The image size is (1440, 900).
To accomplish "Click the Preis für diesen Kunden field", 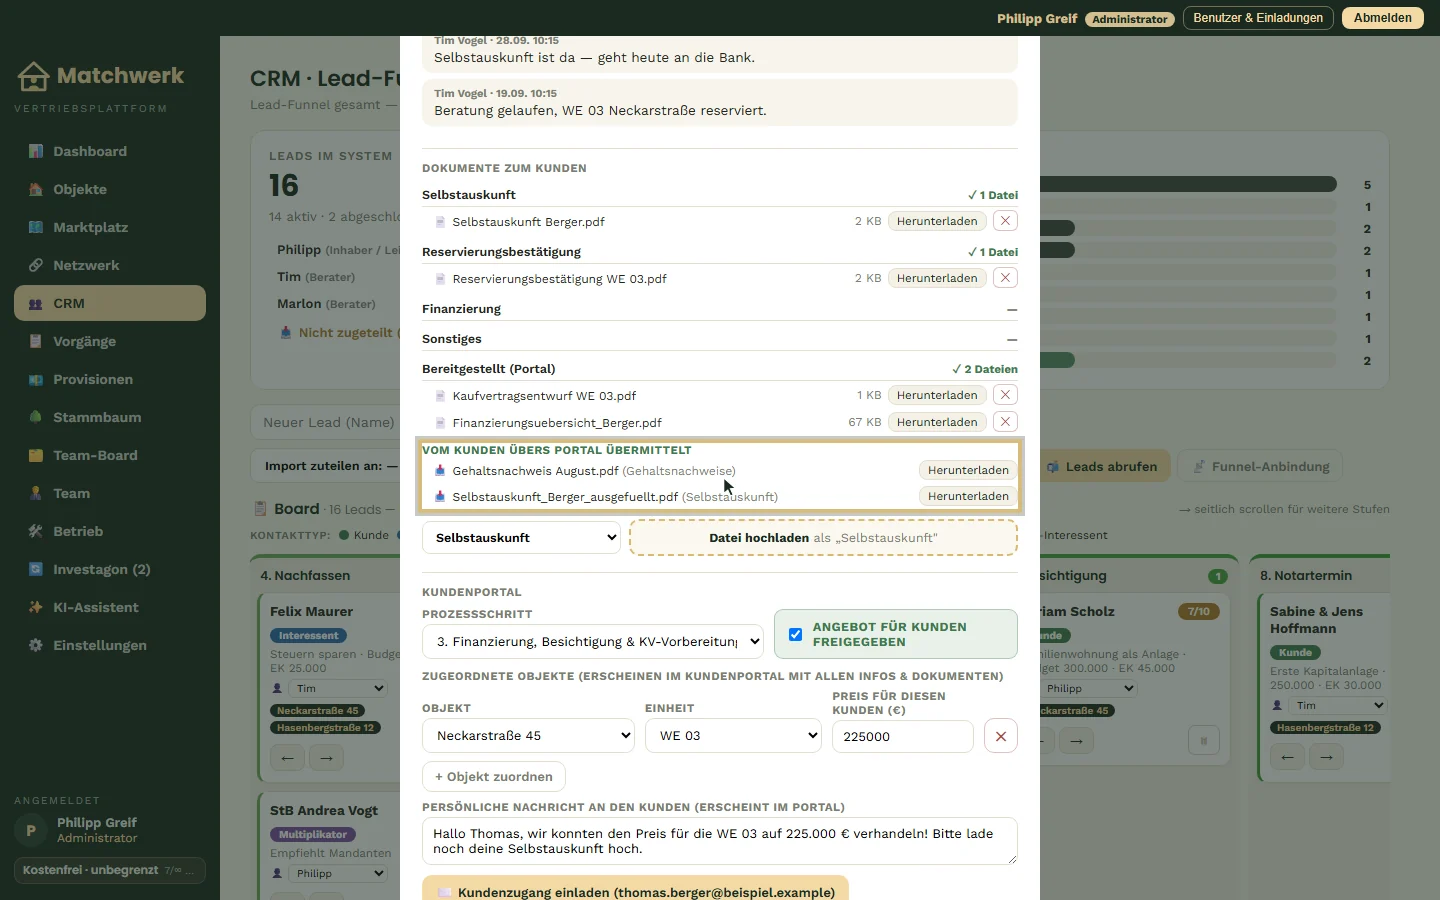I will (903, 736).
